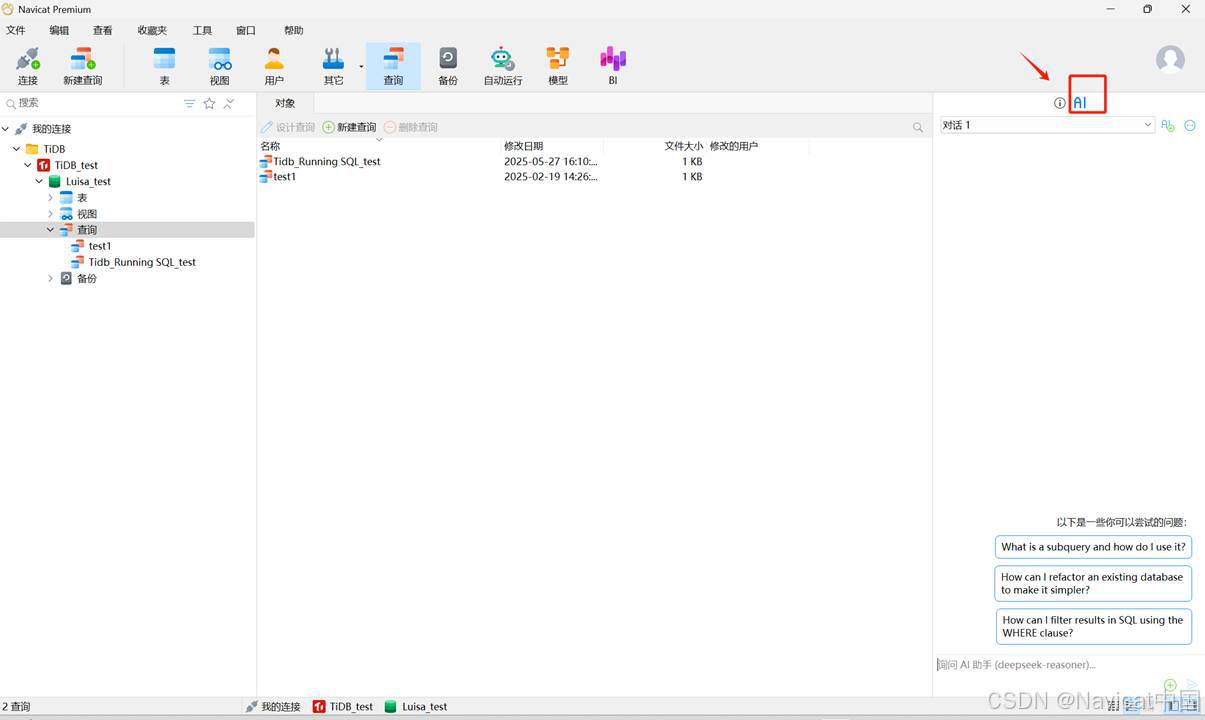This screenshot has width=1205, height=720.
Task: Collapse the TiDB folder node
Action: [17, 149]
